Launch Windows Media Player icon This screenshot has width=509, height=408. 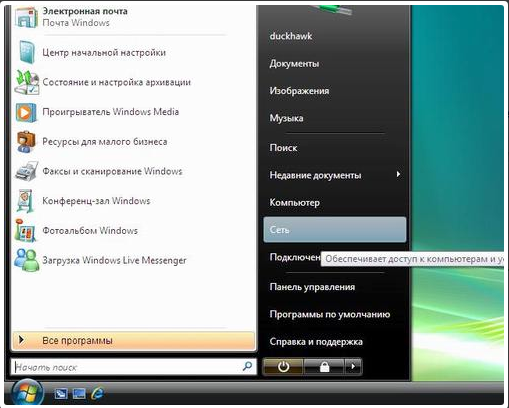pyautogui.click(x=26, y=112)
